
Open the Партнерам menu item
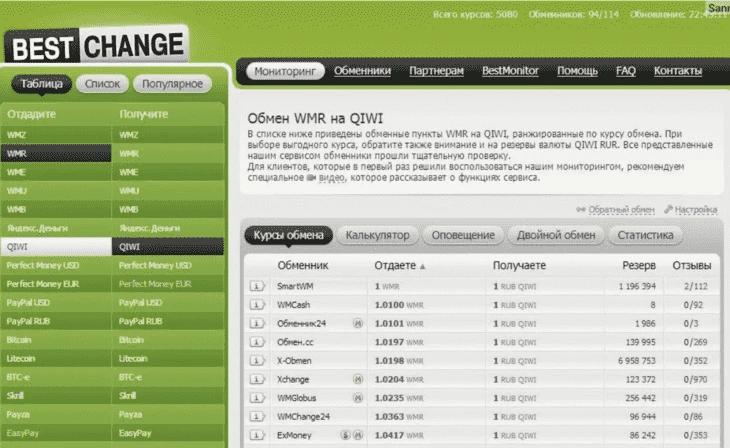[436, 71]
